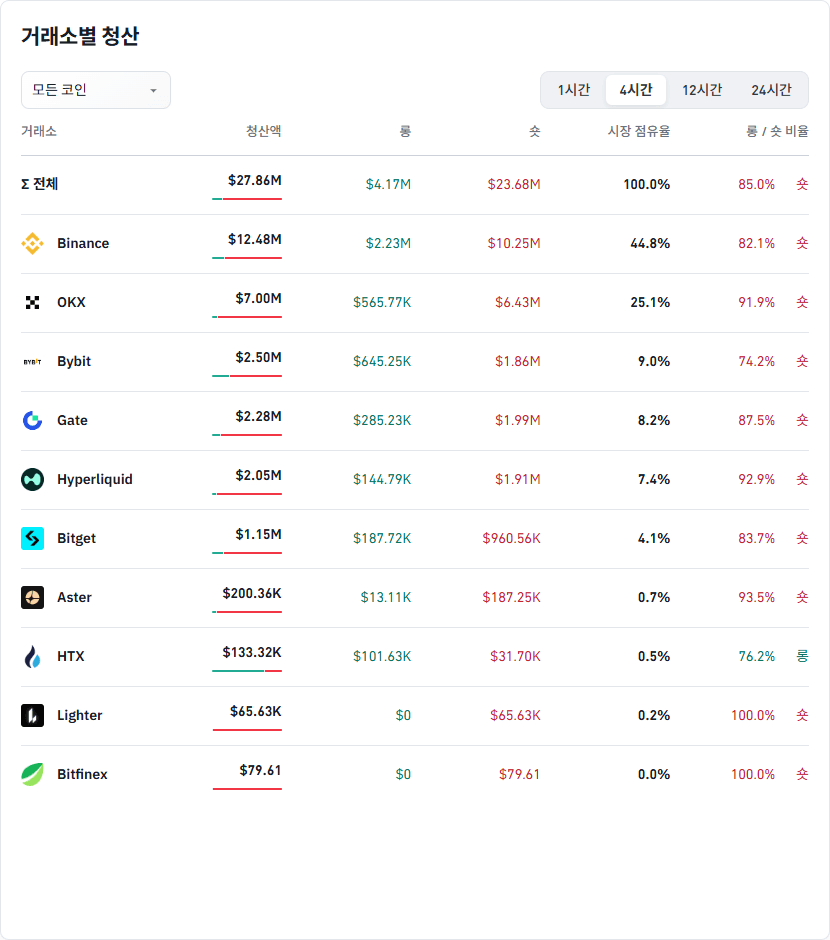Click the Gate long value $285.23K
Image resolution: width=830 pixels, height=940 pixels.
[x=382, y=421]
